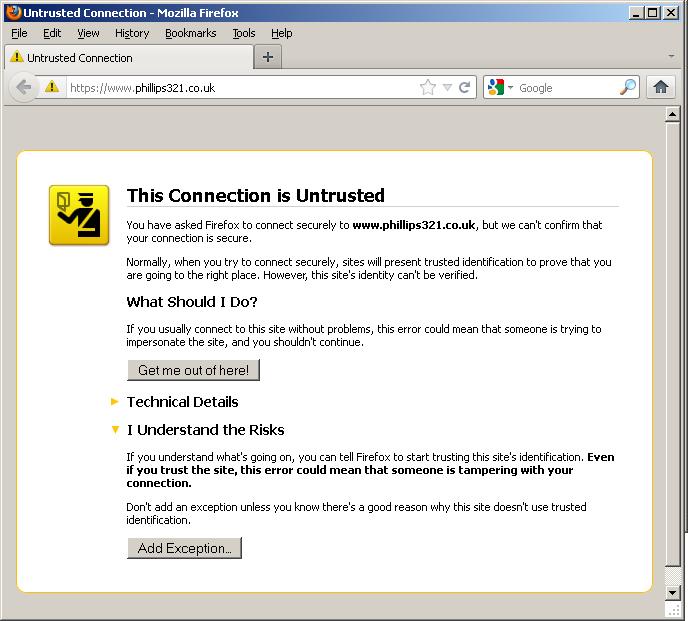This screenshot has width=688, height=621.
Task: Open a new tab with plus button
Action: click(x=268, y=57)
